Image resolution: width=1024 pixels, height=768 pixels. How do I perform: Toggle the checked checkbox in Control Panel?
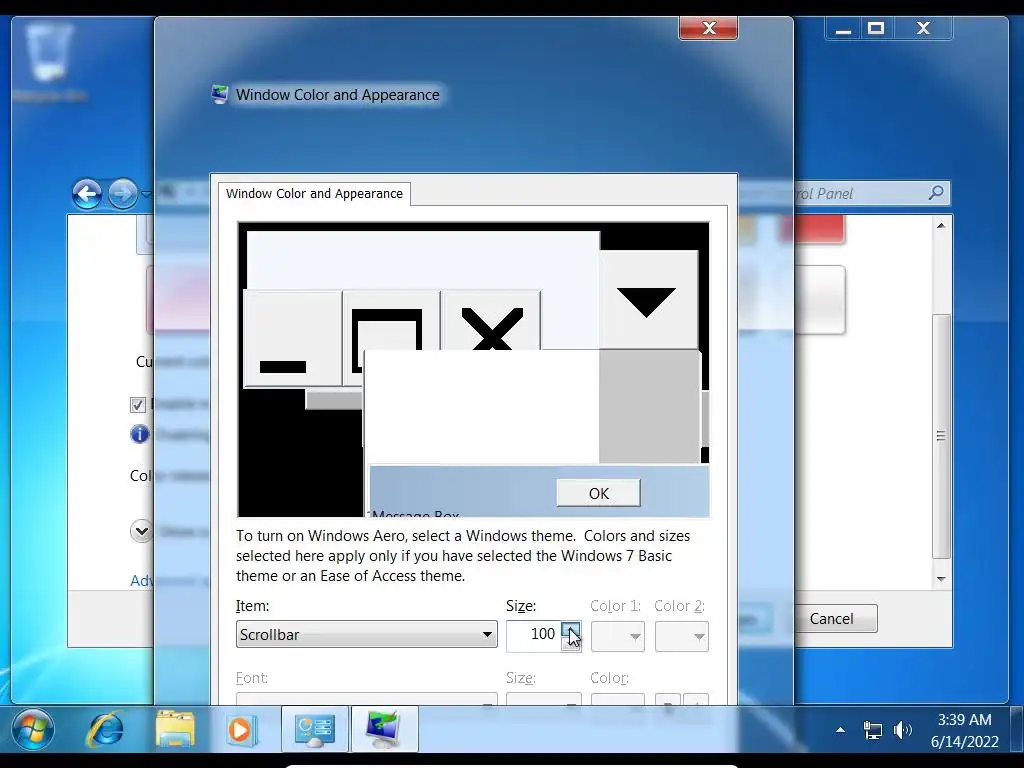point(137,405)
